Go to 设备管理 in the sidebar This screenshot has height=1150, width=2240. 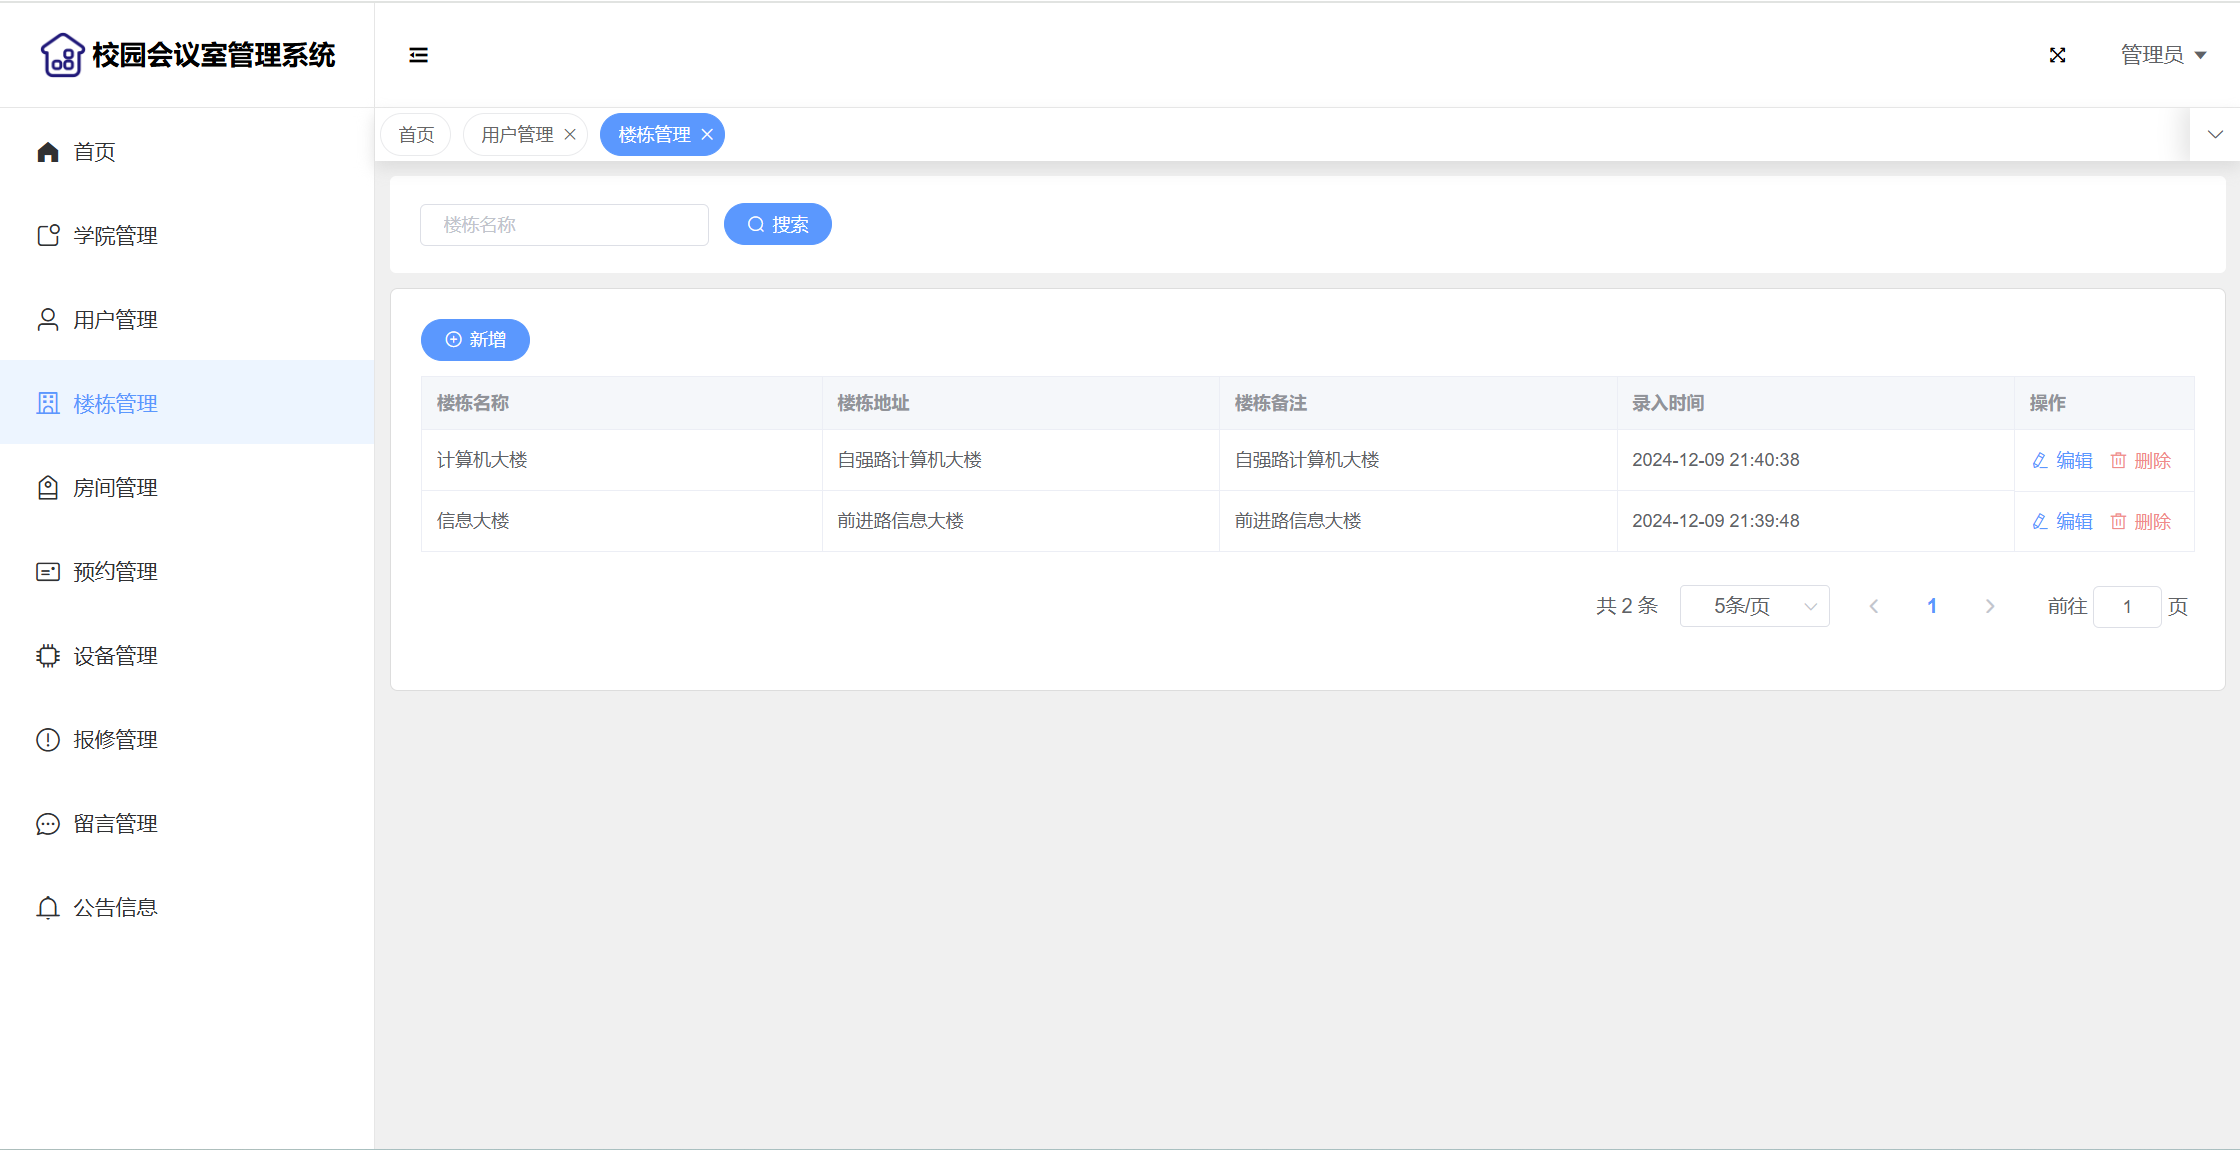[115, 656]
